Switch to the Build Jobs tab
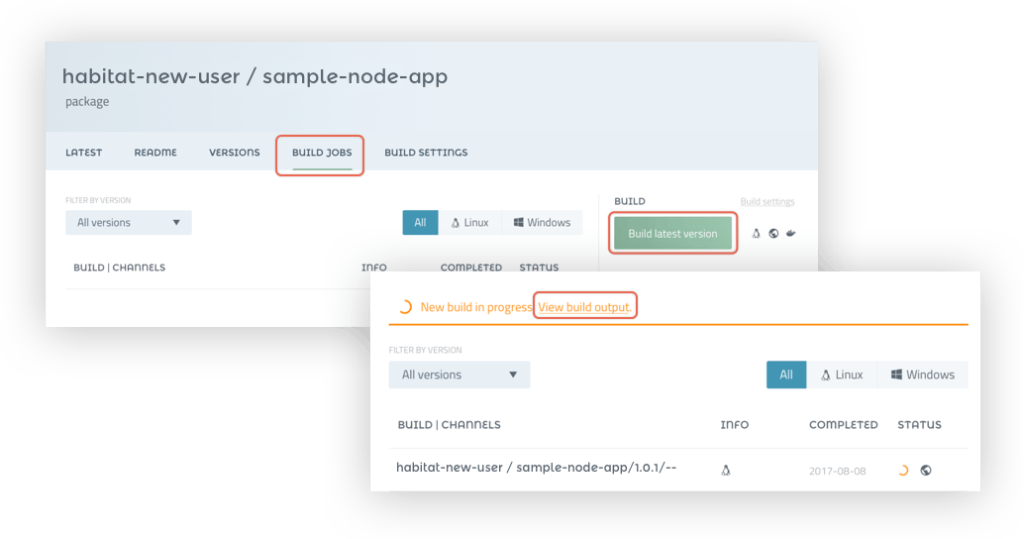The image size is (1024, 539). tap(320, 153)
